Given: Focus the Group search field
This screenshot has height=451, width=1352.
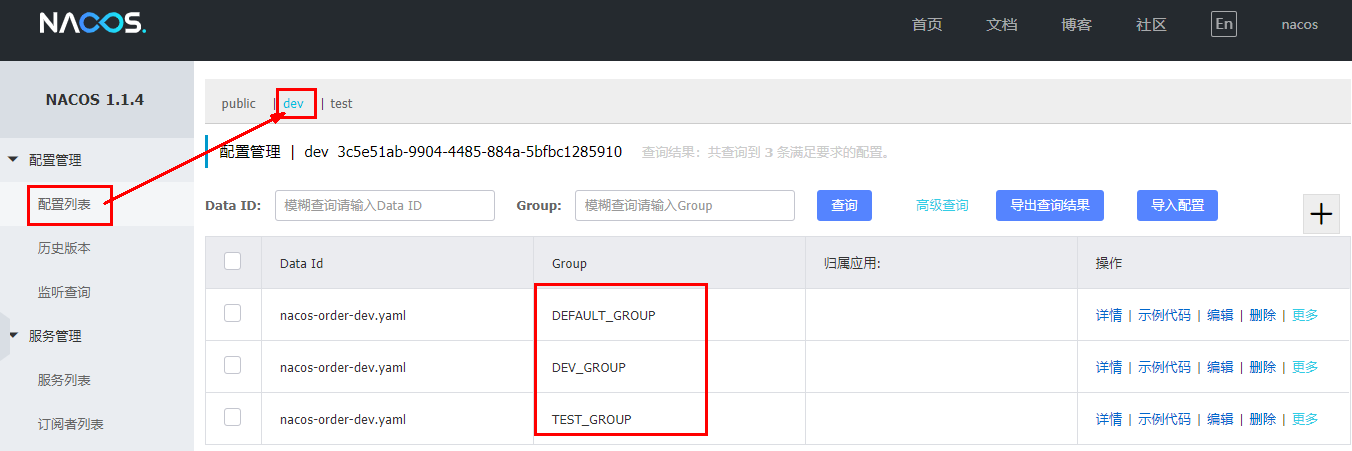Looking at the screenshot, I should (x=685, y=205).
